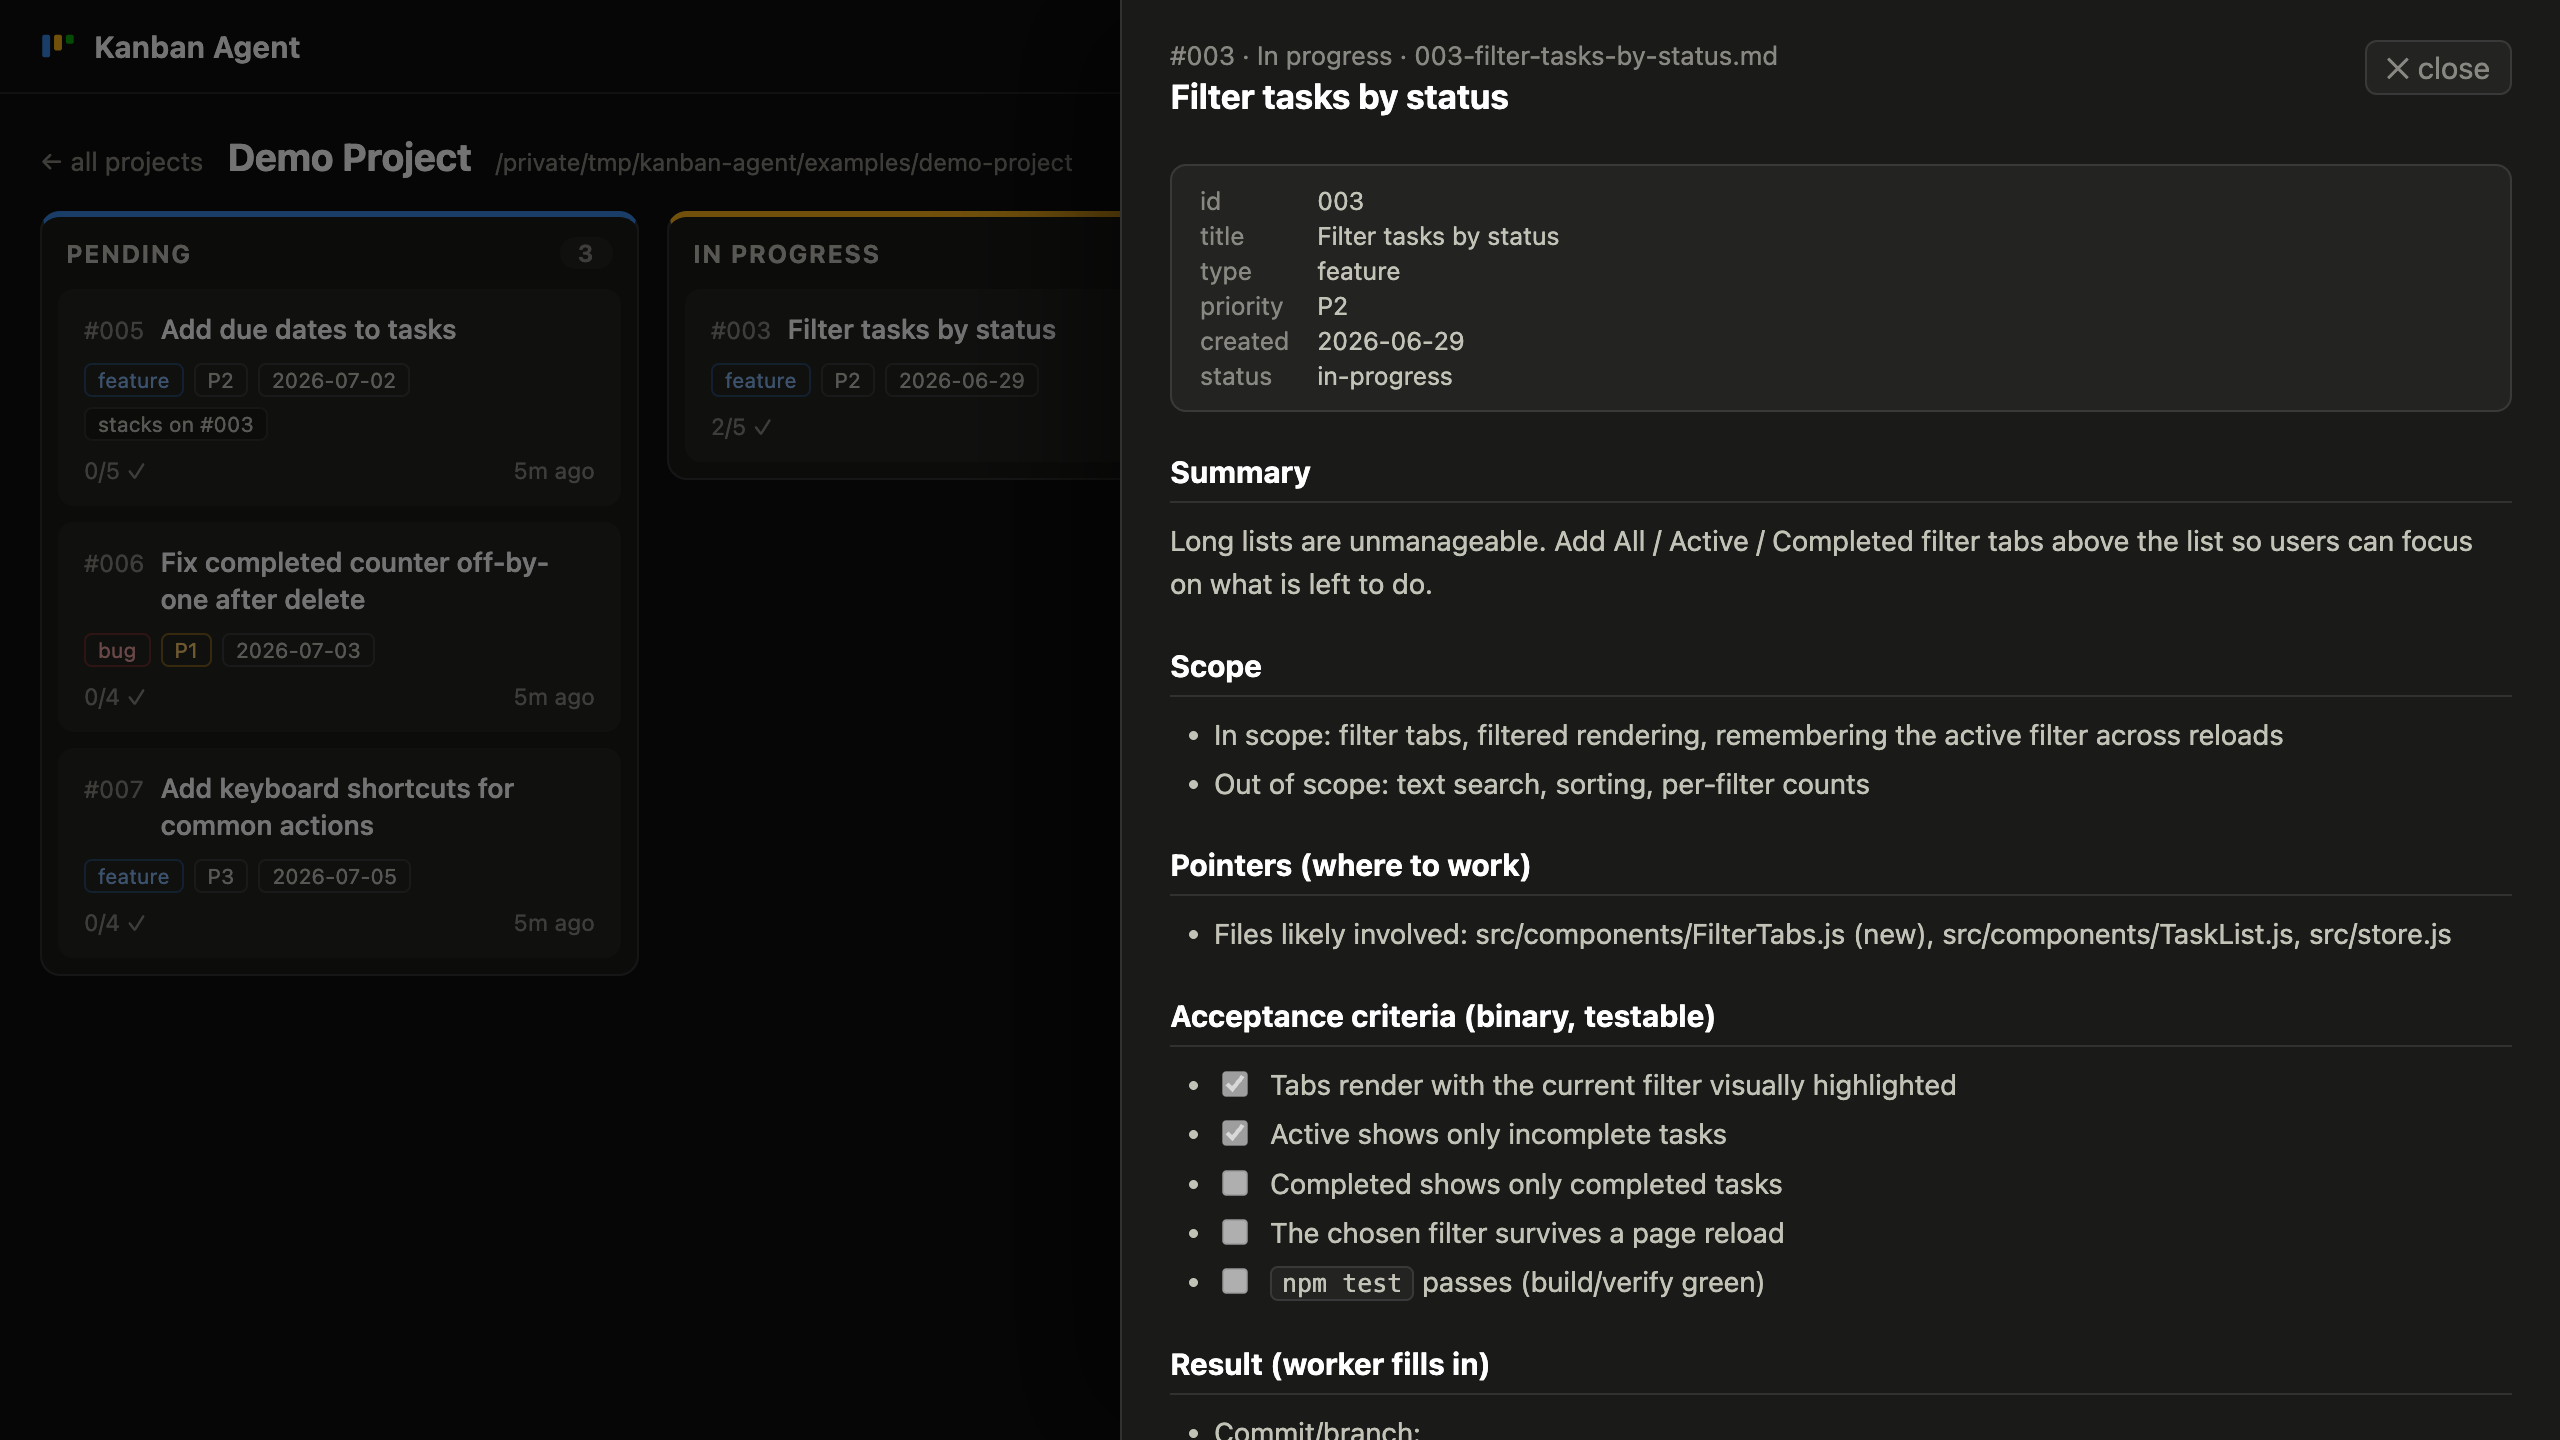Click the 0/5 checklist progress on card #005
This screenshot has width=2560, height=1440.
(x=114, y=471)
